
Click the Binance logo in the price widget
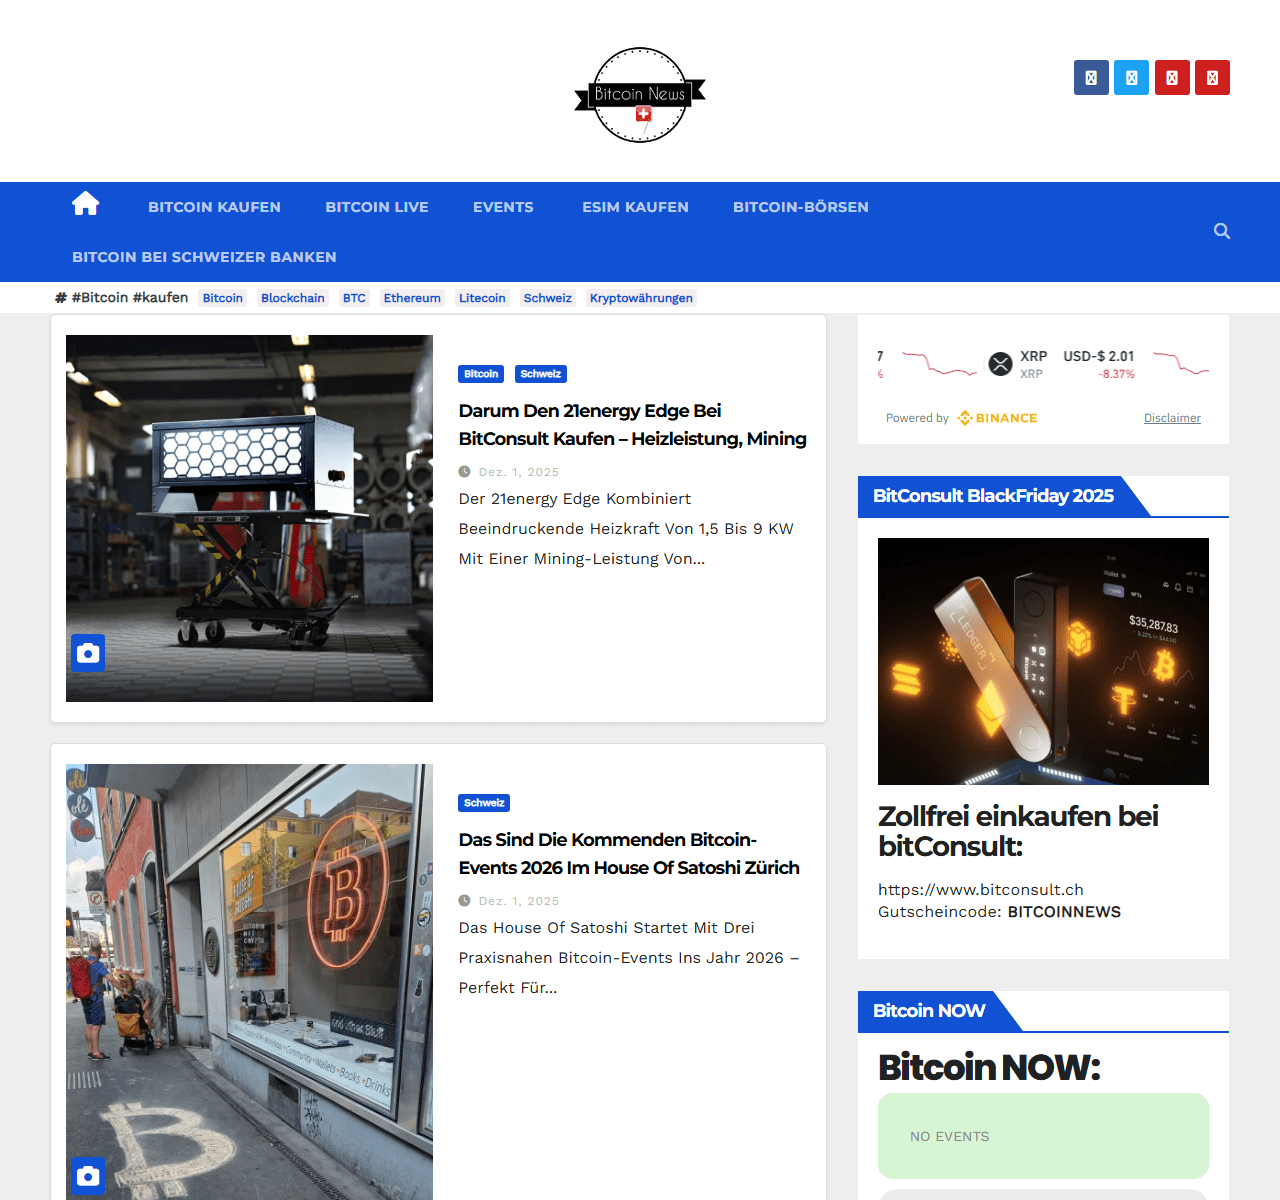(997, 418)
